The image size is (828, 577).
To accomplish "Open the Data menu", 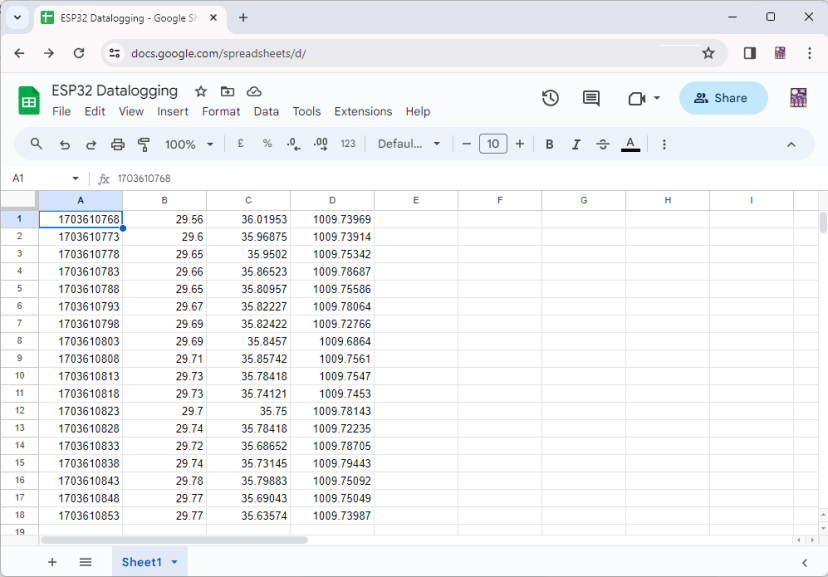I will pyautogui.click(x=266, y=111).
